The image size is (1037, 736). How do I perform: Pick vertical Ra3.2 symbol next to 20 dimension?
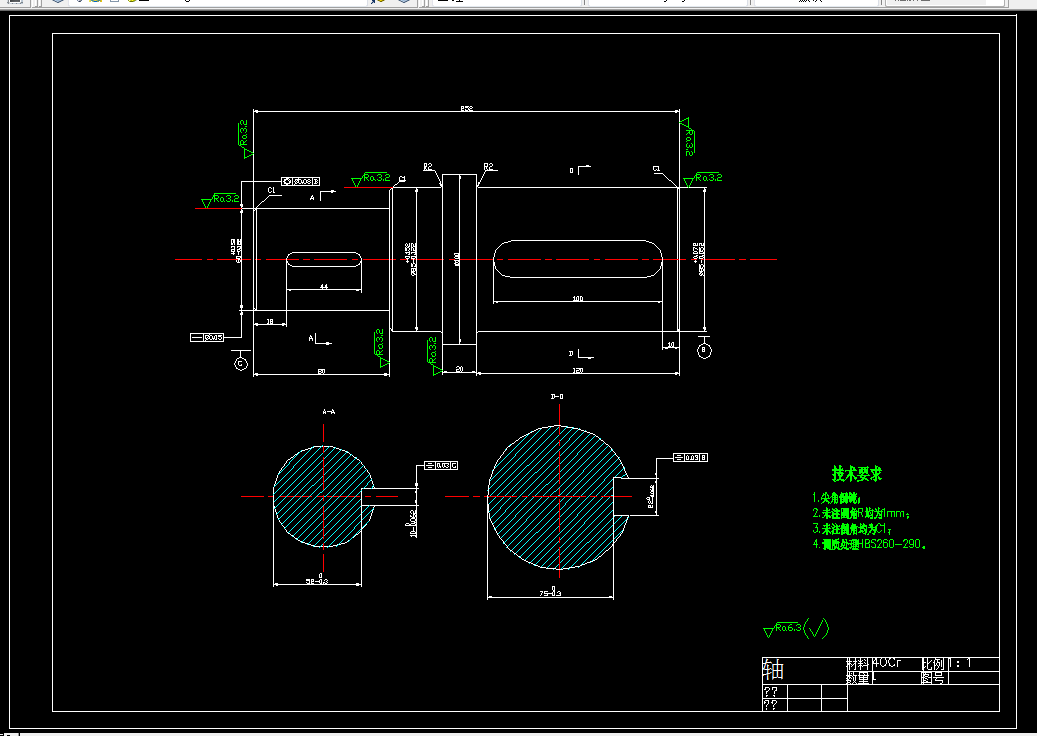pos(434,356)
